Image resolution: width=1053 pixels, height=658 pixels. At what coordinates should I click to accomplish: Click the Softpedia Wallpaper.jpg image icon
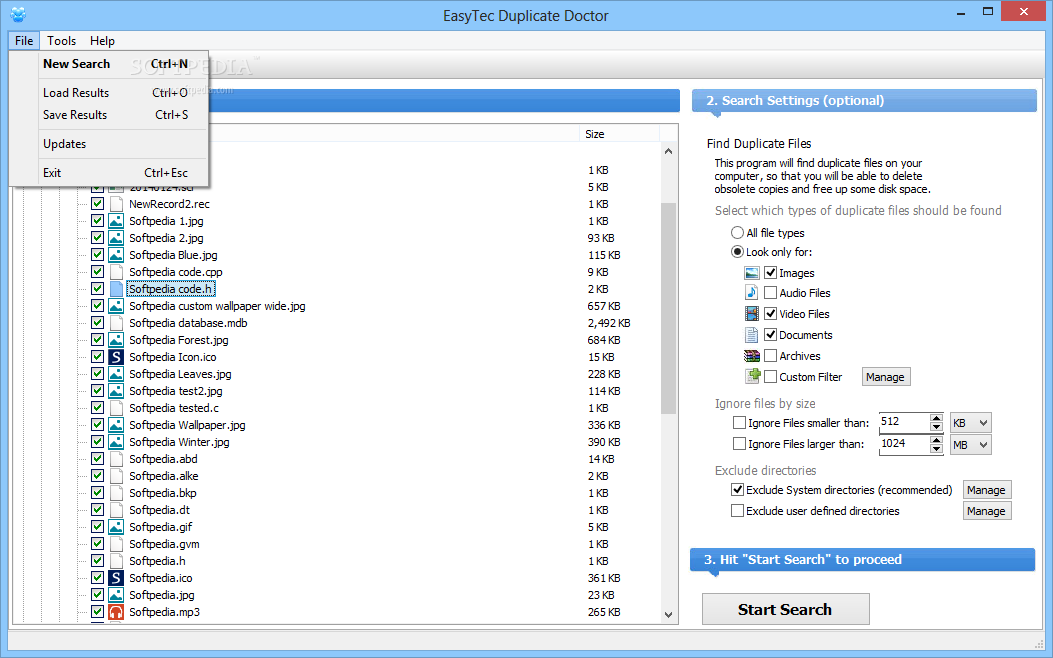tap(116, 425)
